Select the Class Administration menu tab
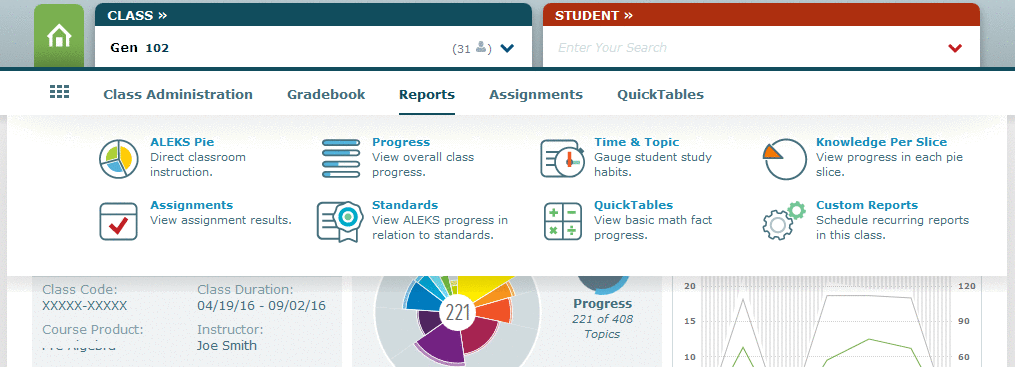Screen dimensions: 1015x367 pyautogui.click(x=178, y=95)
